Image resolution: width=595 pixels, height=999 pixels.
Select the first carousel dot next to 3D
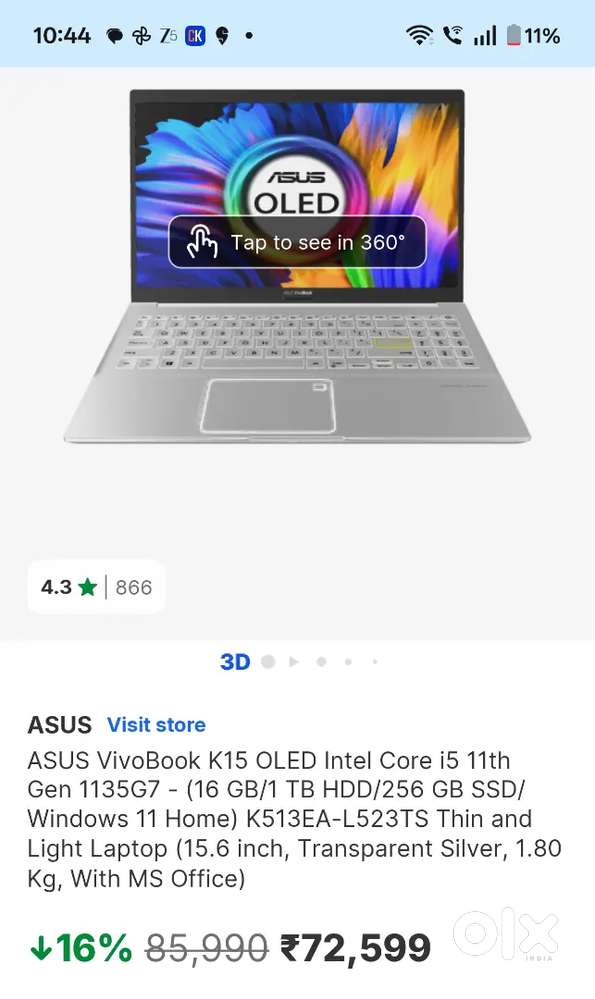pos(268,662)
